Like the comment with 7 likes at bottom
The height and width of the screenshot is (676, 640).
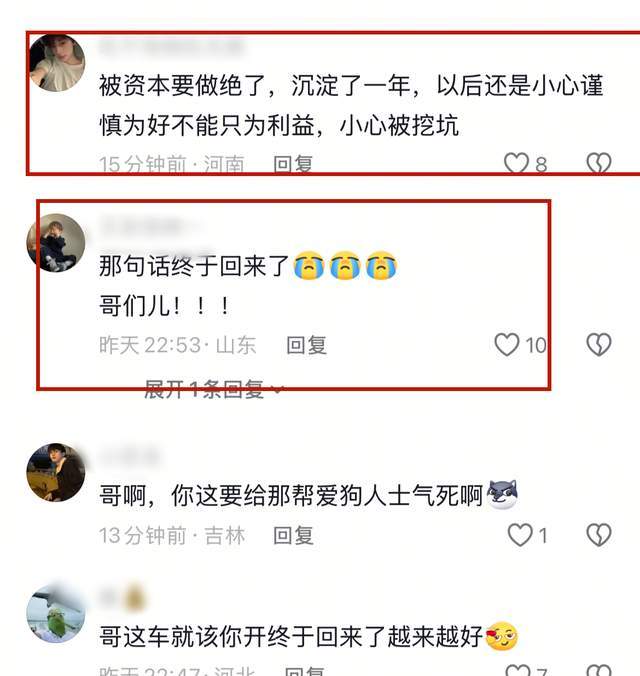(518, 670)
